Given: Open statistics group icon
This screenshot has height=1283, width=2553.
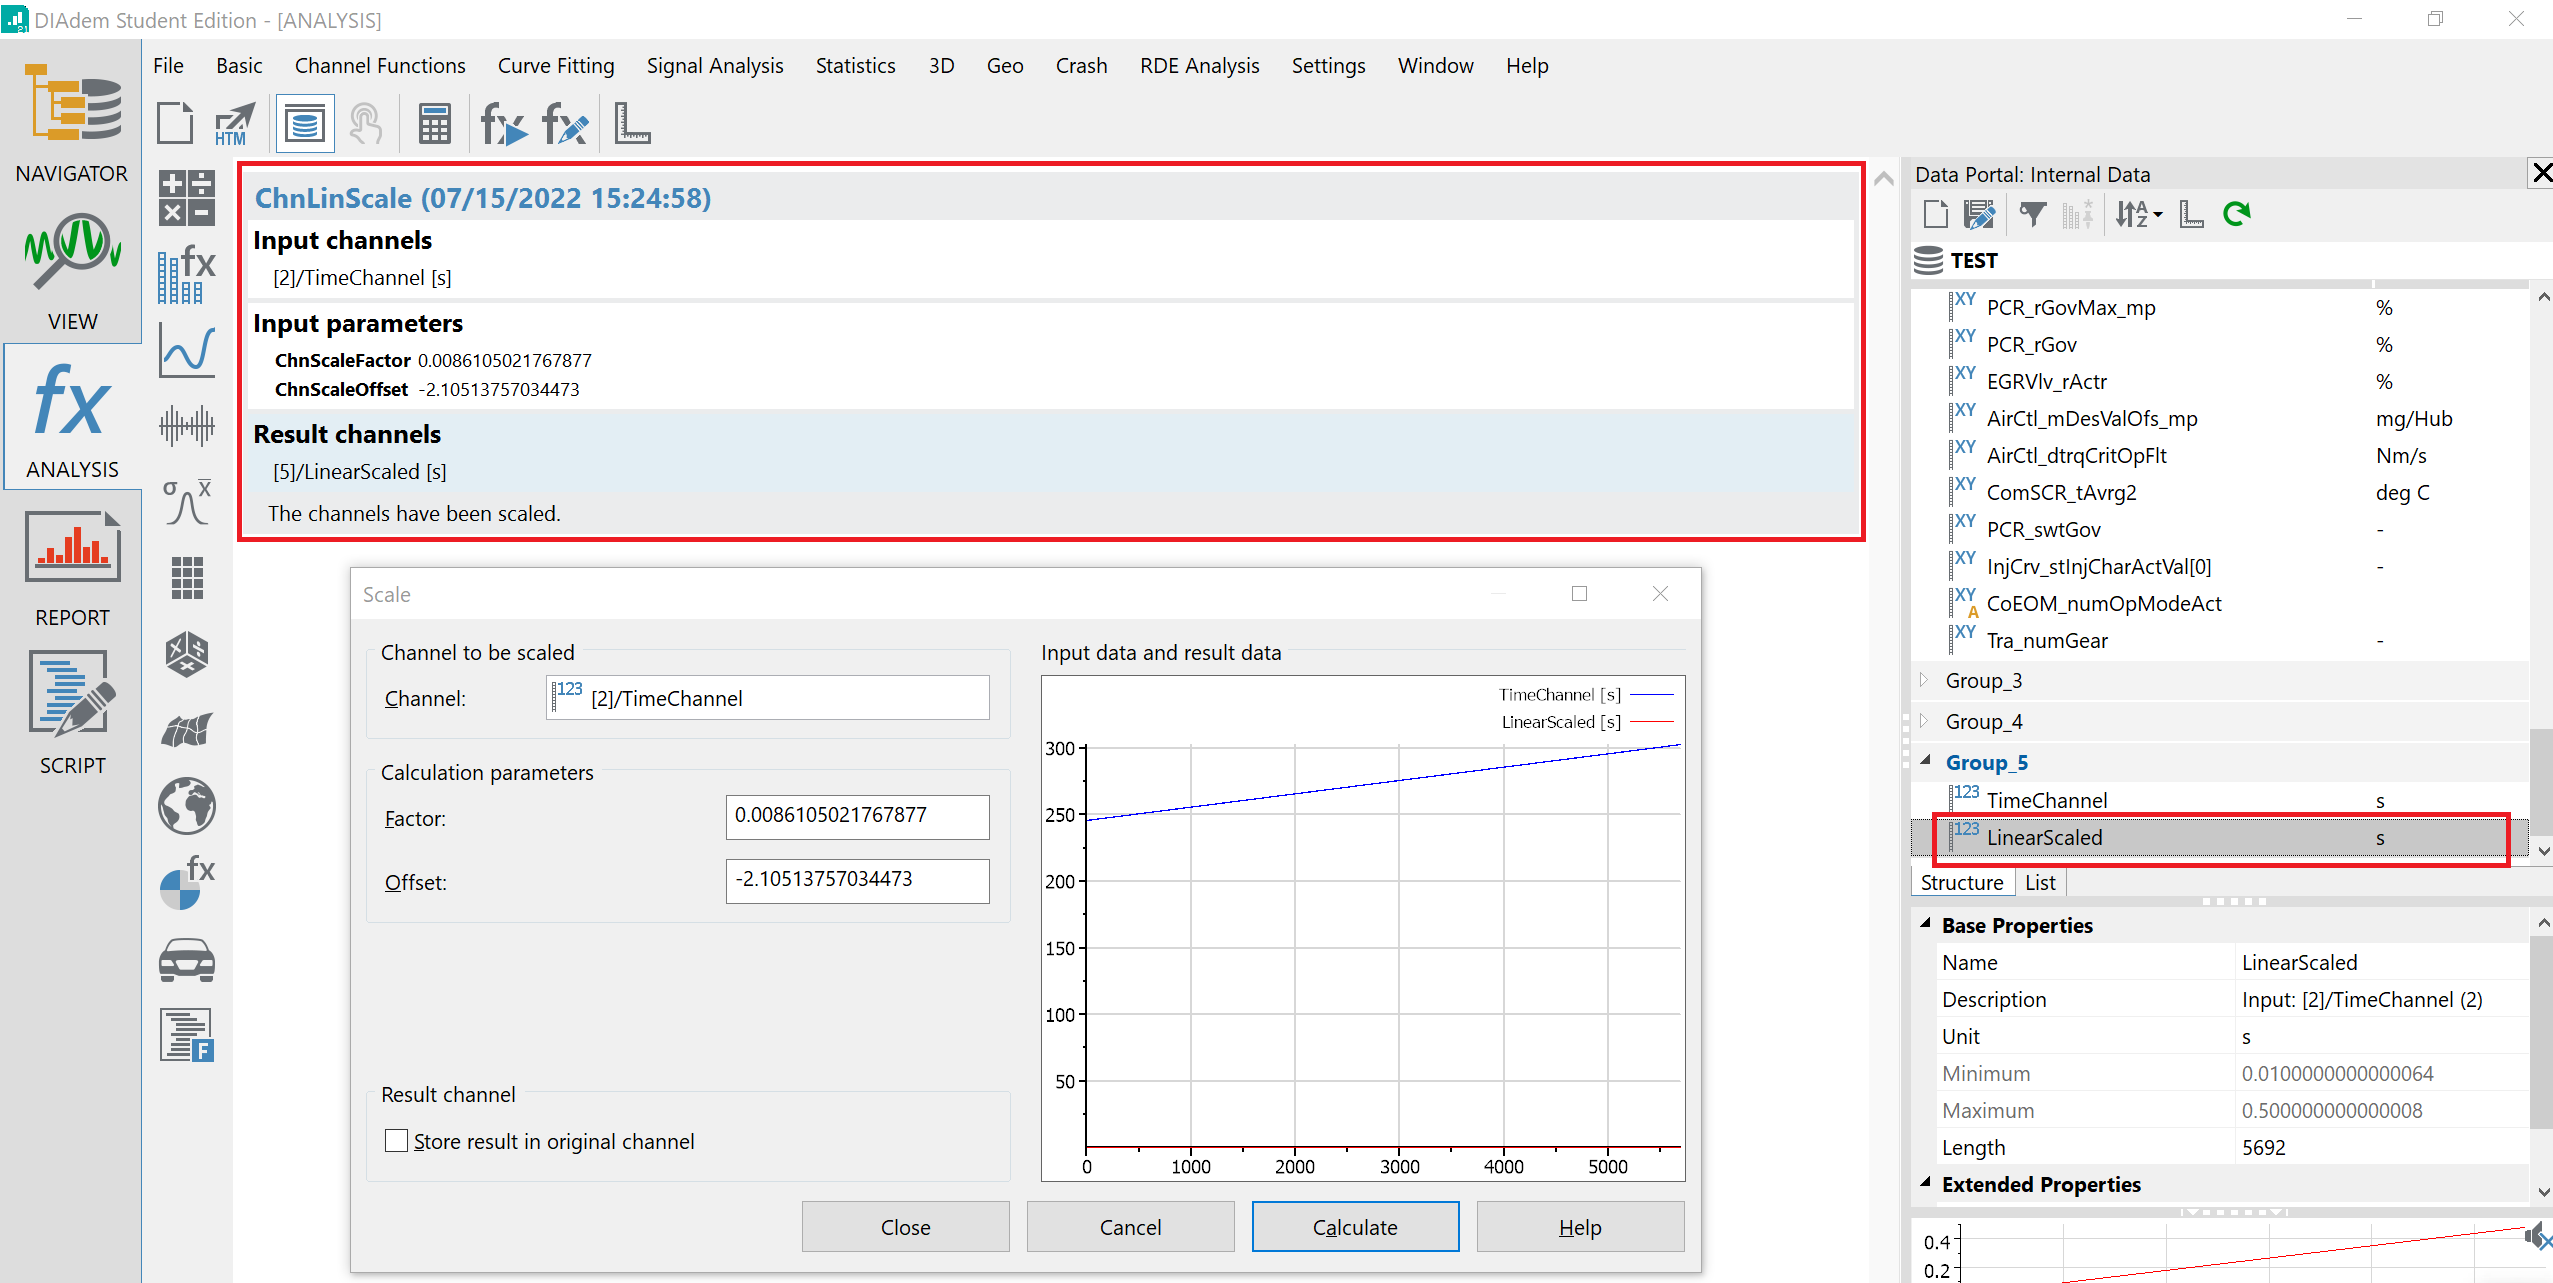Looking at the screenshot, I should [x=187, y=502].
